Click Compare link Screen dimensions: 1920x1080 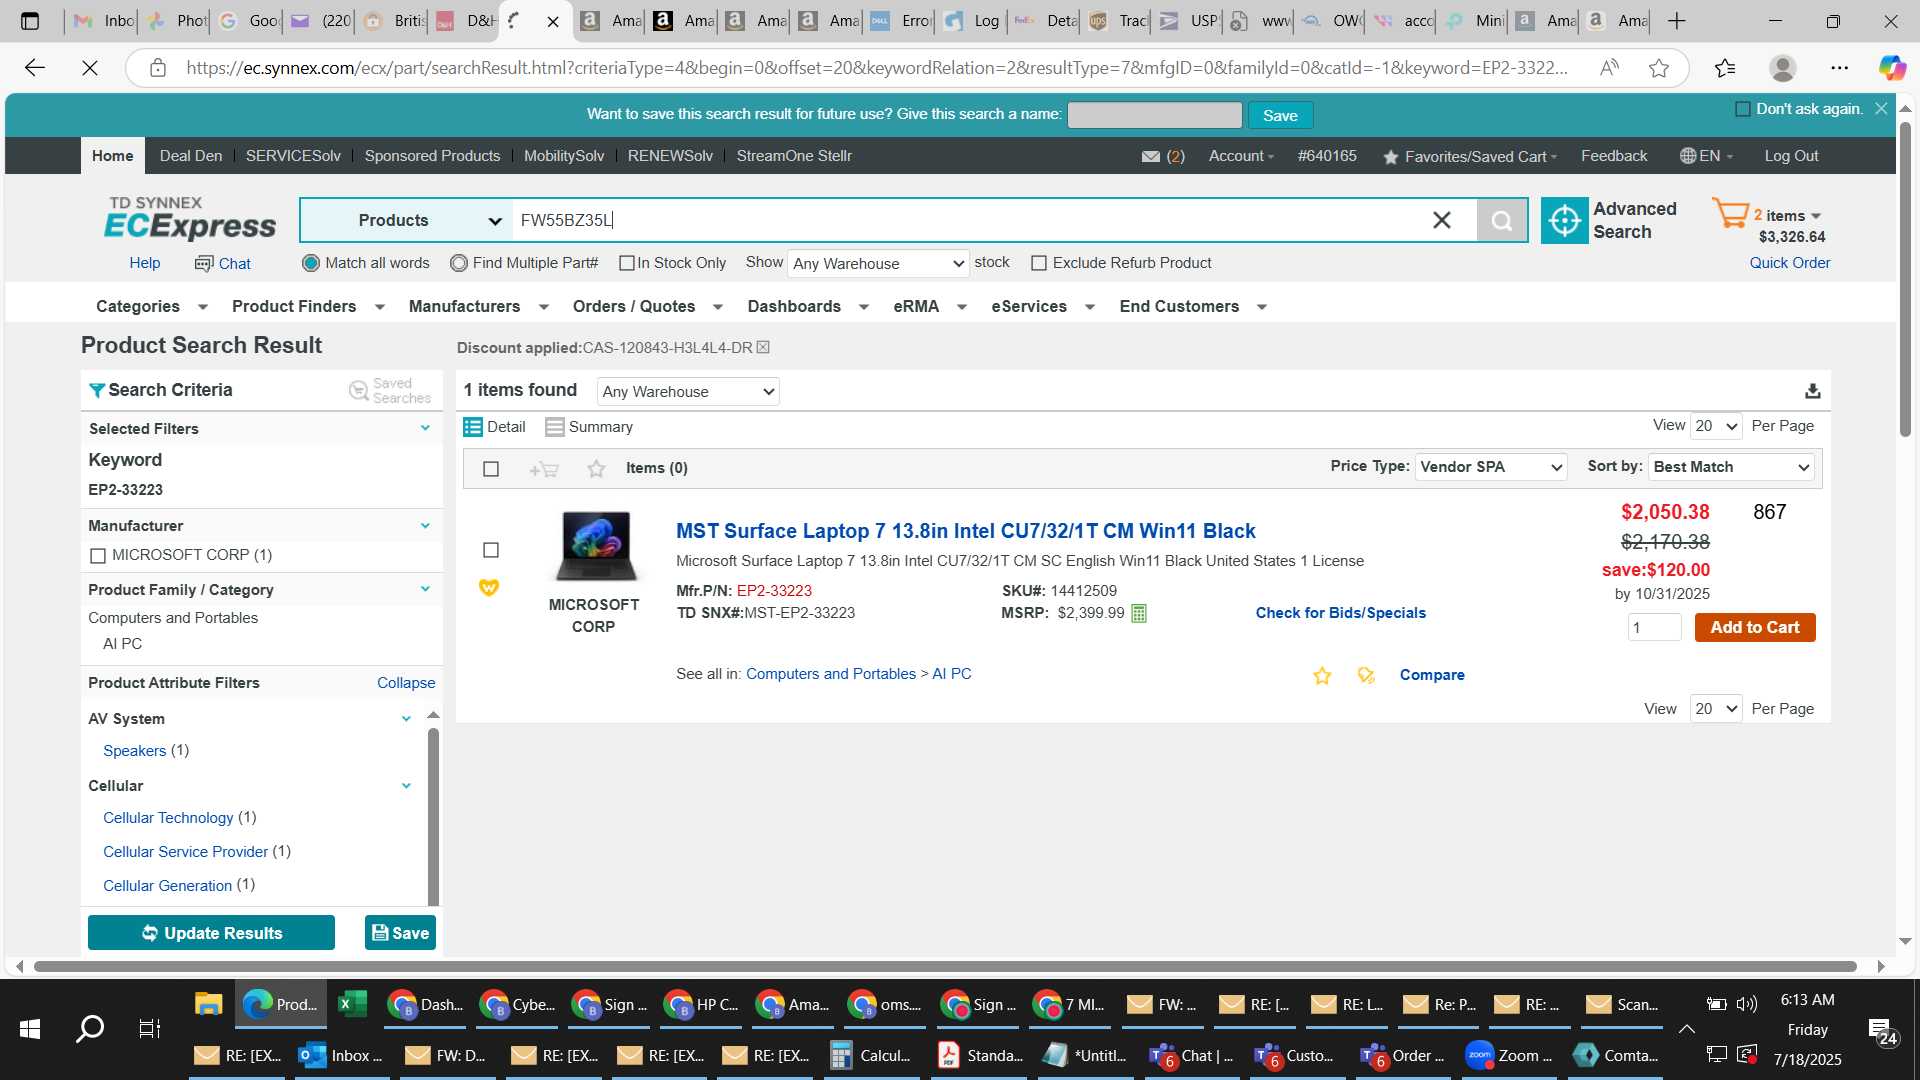point(1432,675)
